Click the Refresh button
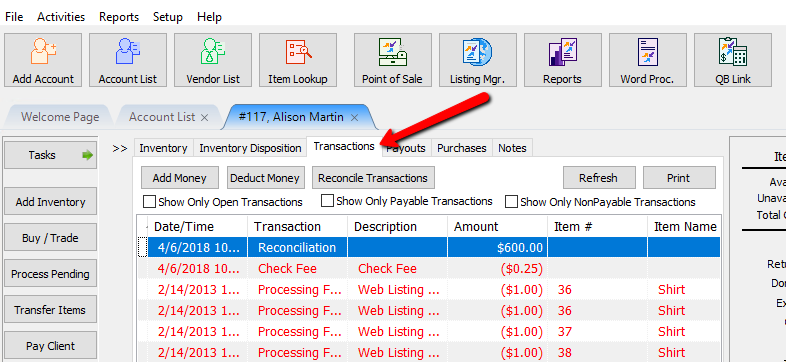This screenshot has width=786, height=362. coord(599,178)
